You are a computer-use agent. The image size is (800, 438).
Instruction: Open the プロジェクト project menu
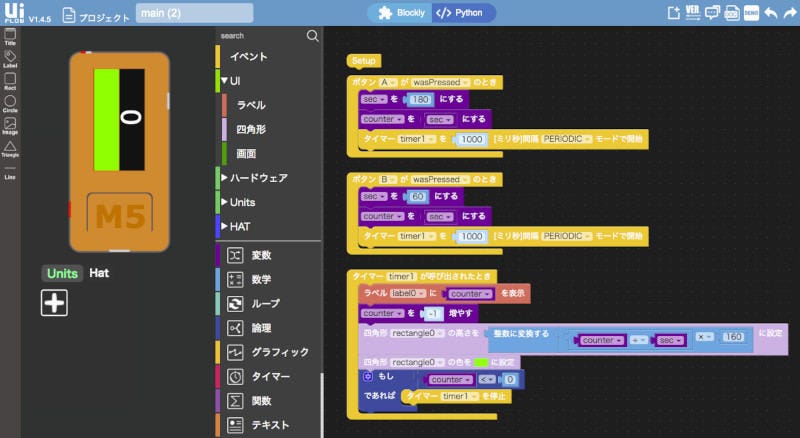[96, 17]
